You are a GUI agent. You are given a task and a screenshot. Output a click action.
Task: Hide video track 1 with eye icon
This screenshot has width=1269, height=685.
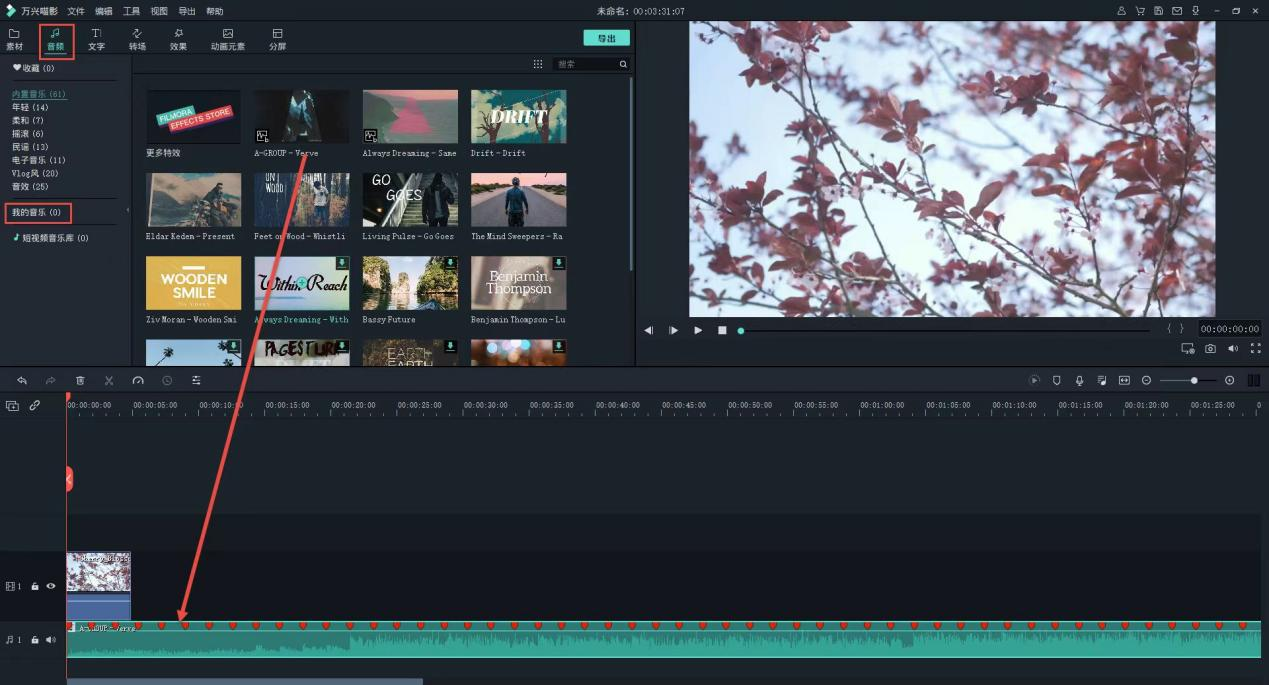pyautogui.click(x=51, y=586)
